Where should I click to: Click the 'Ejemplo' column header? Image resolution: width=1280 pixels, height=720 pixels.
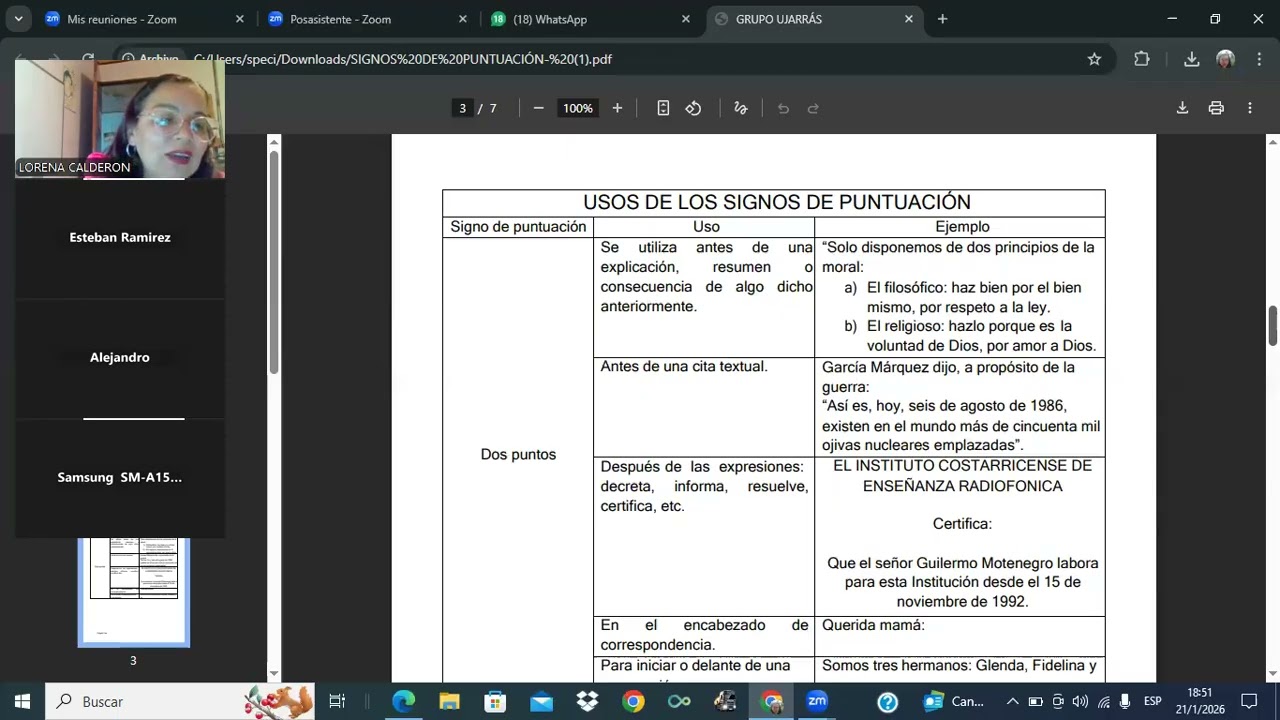click(x=962, y=227)
